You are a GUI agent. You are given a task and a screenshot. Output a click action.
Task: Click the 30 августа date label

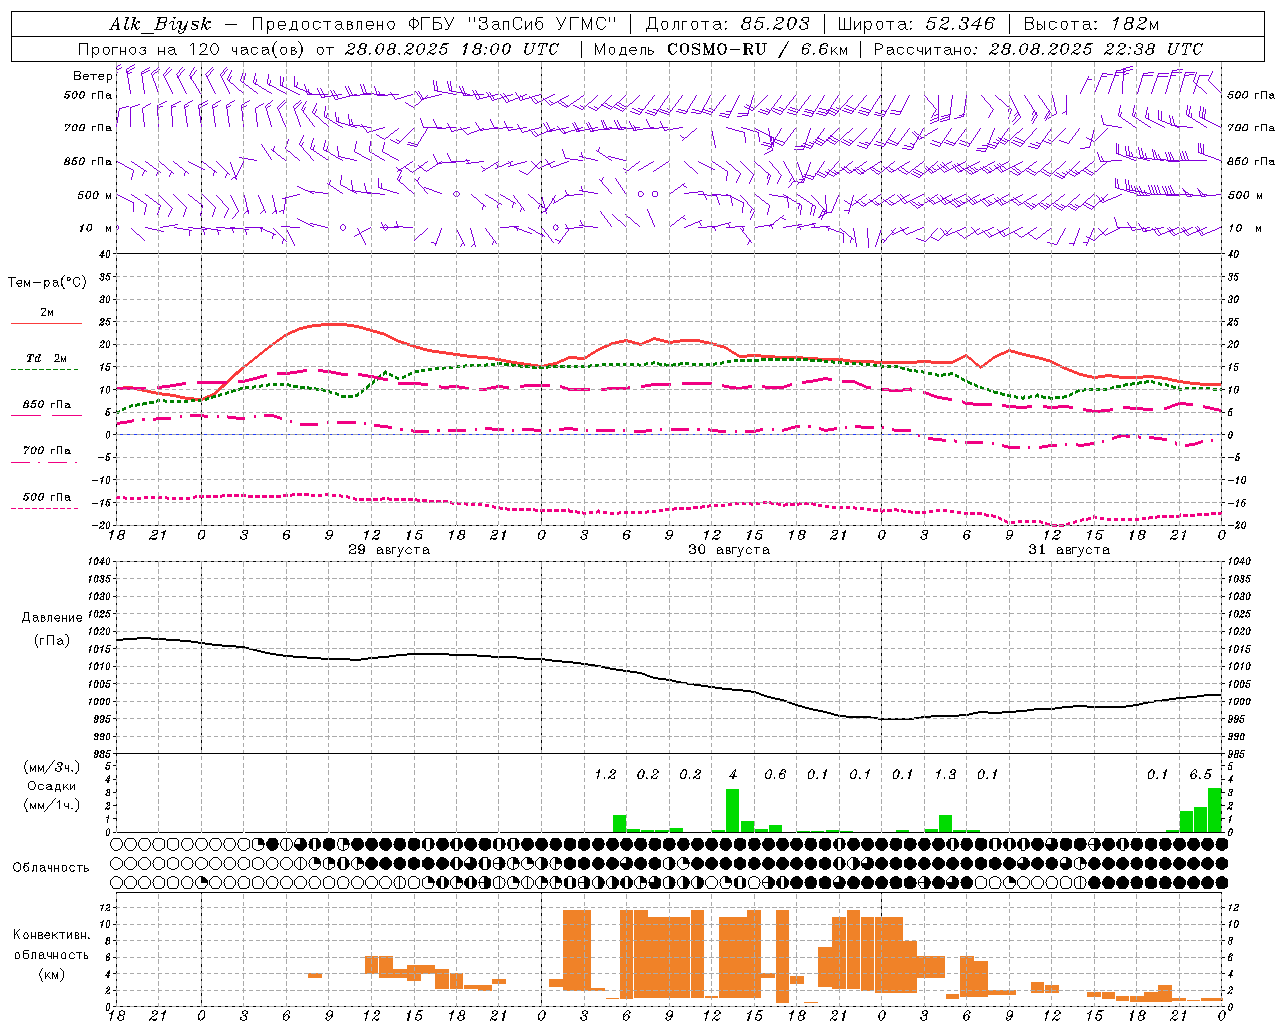[729, 550]
